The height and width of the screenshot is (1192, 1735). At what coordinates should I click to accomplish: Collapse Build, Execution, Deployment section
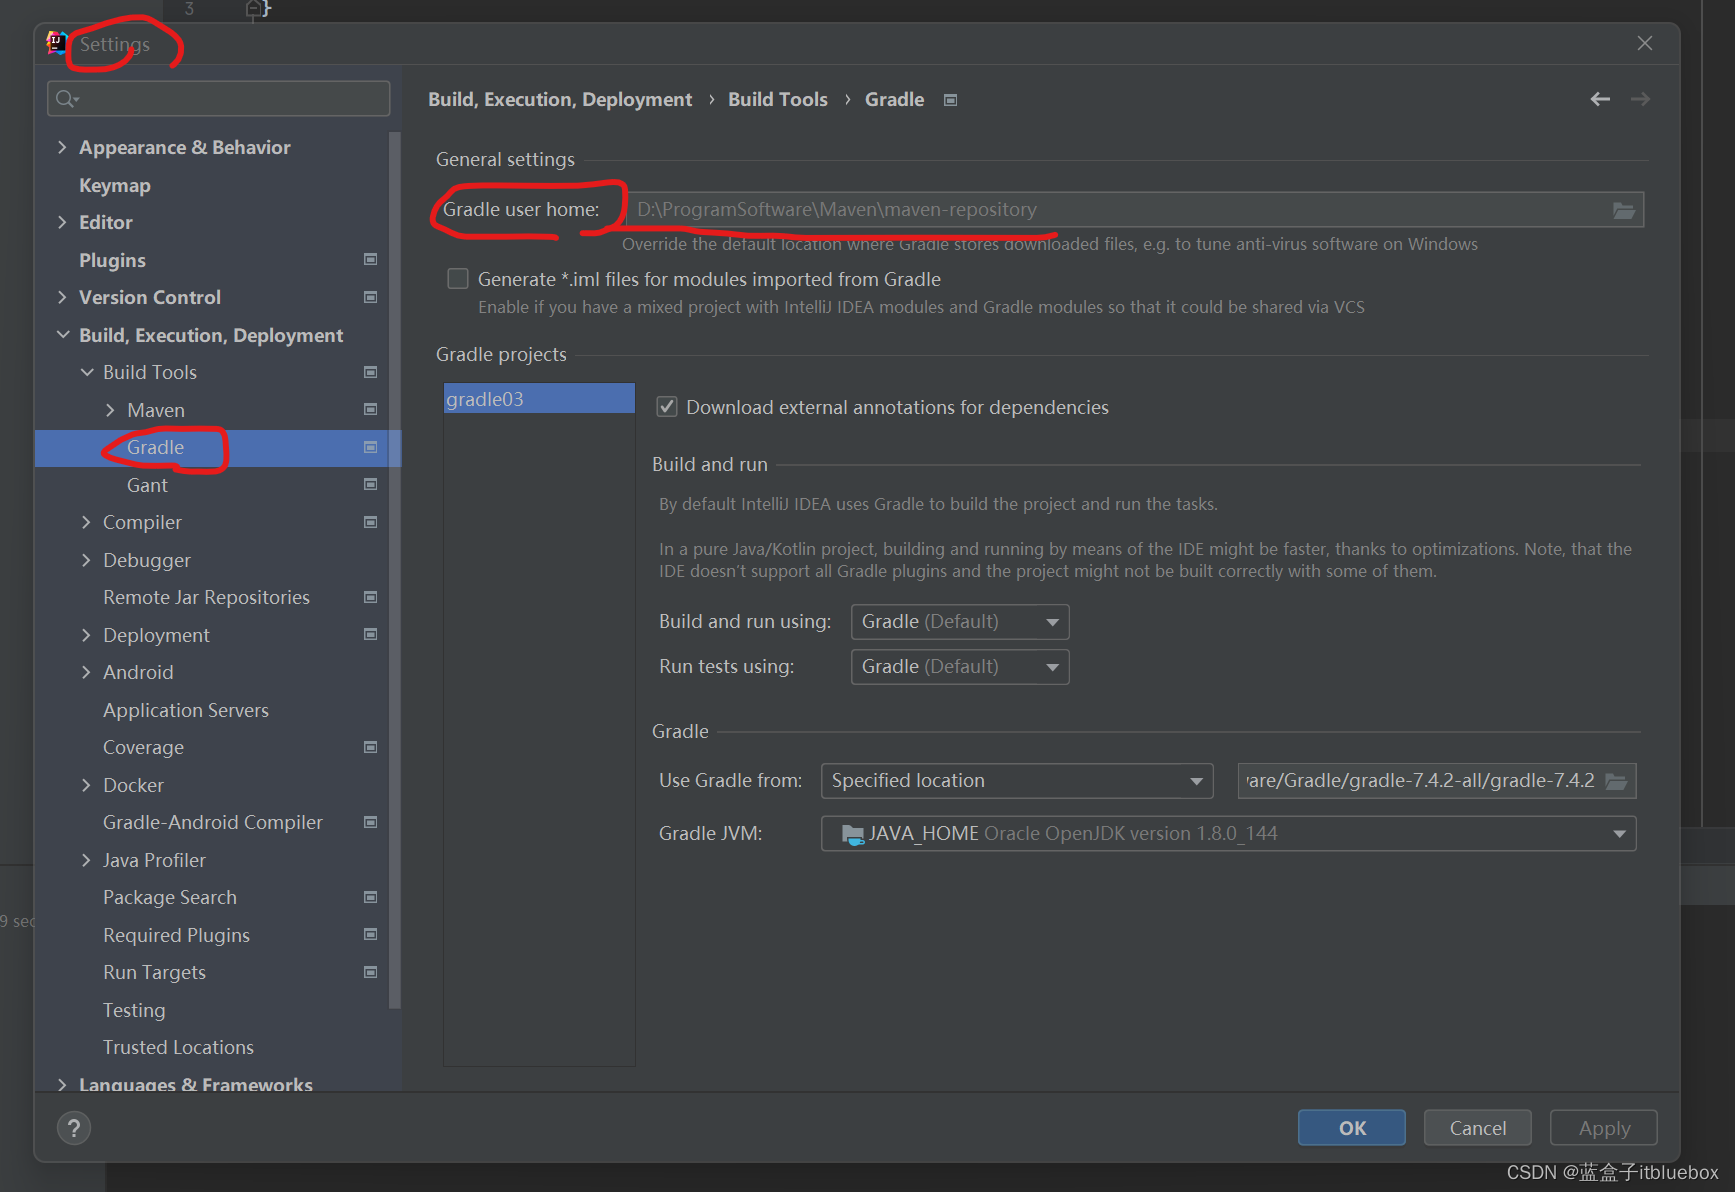coord(62,335)
